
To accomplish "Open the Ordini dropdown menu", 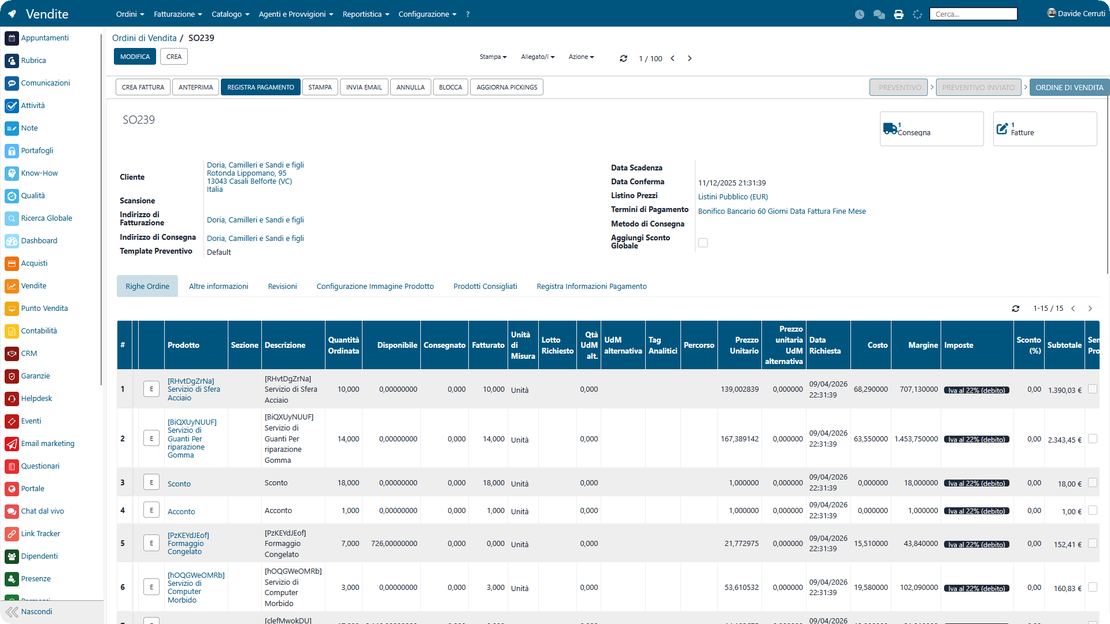I will (130, 14).
